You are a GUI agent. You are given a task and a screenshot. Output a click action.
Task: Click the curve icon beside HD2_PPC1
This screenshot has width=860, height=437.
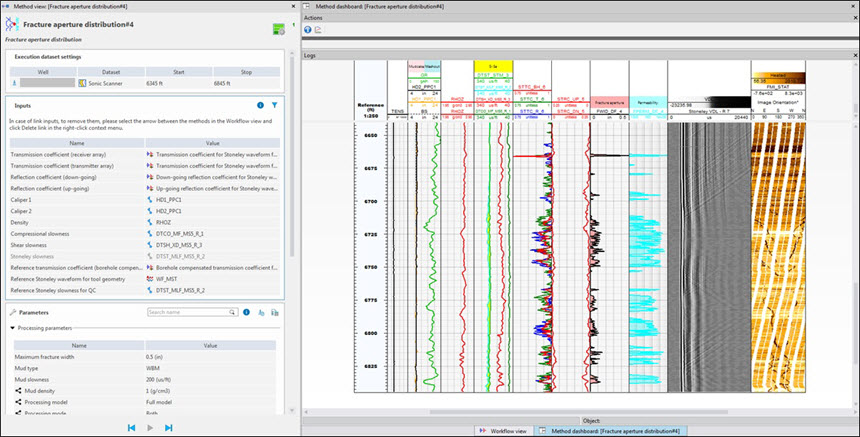click(x=150, y=211)
